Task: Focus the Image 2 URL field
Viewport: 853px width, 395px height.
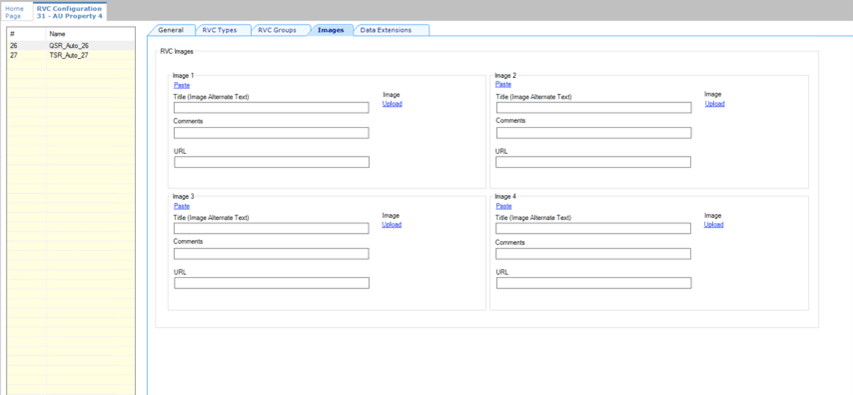Action: 594,162
